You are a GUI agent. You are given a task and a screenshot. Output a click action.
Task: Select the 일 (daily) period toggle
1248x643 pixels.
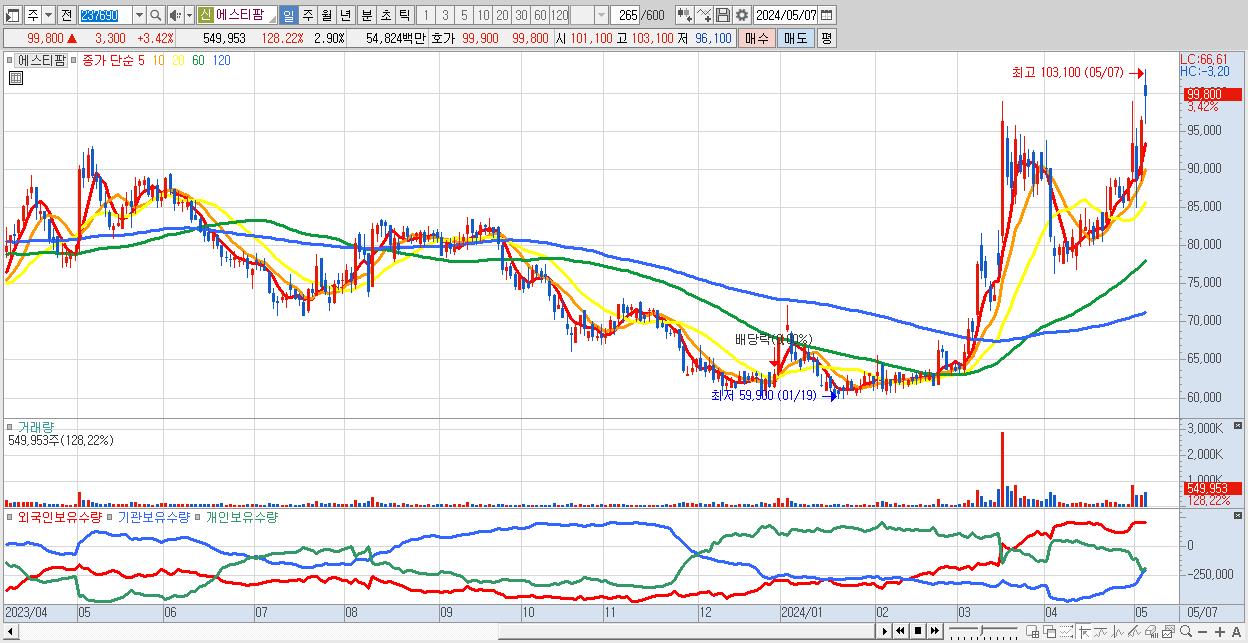coord(288,15)
